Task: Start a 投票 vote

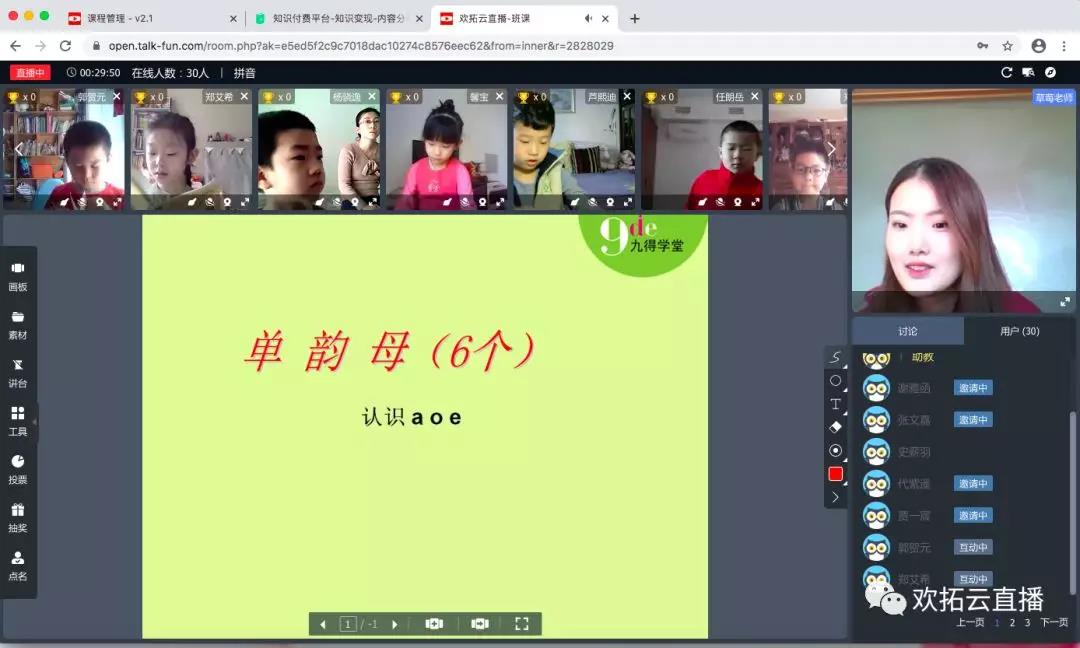Action: point(17,471)
